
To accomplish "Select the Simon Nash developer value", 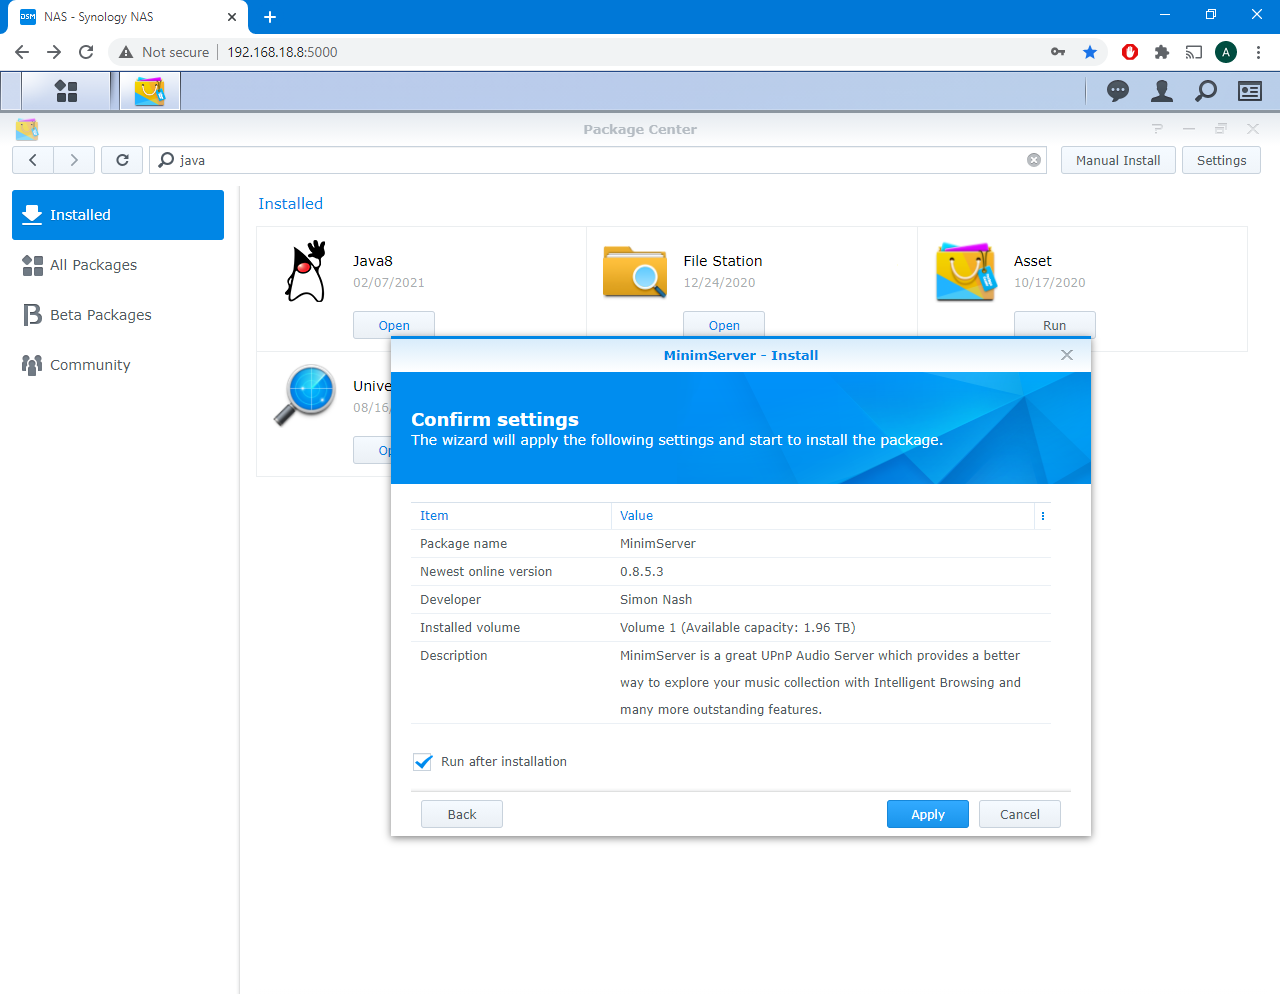I will click(656, 600).
